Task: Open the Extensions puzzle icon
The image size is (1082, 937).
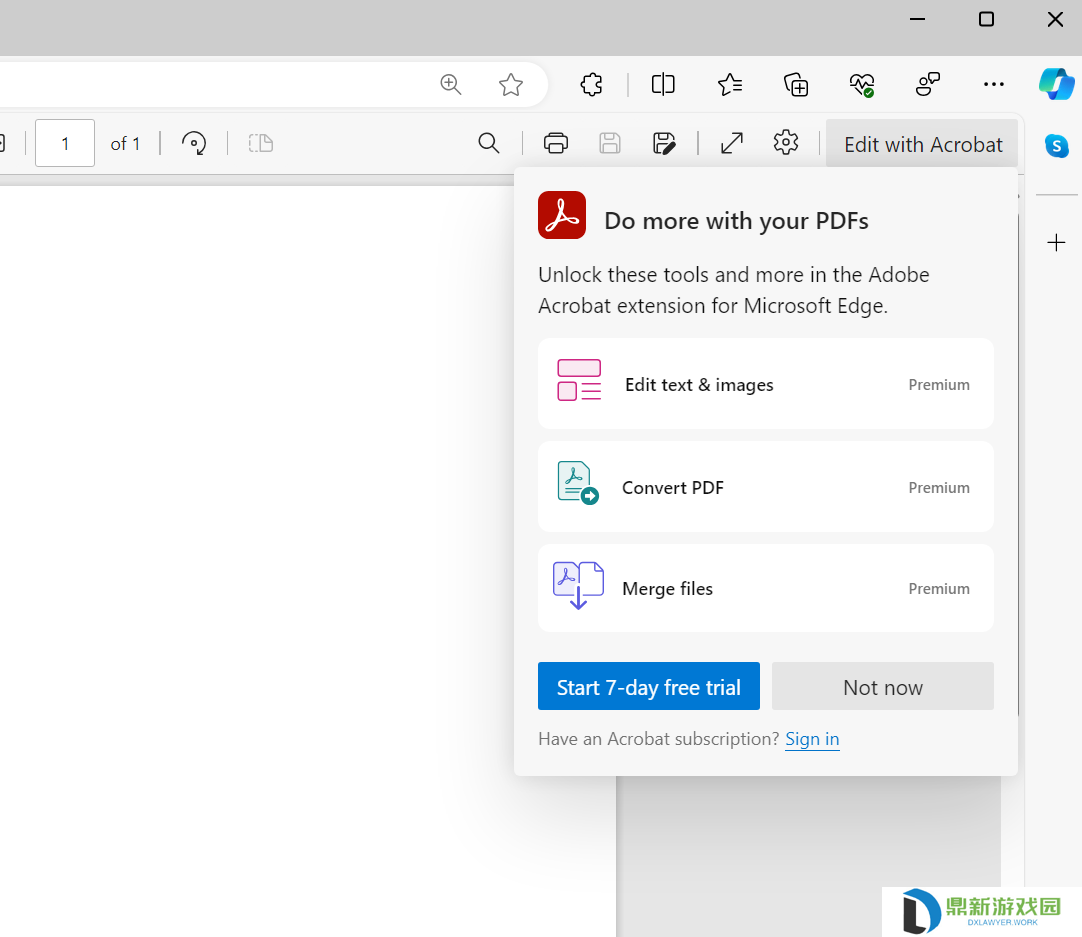Action: click(591, 84)
